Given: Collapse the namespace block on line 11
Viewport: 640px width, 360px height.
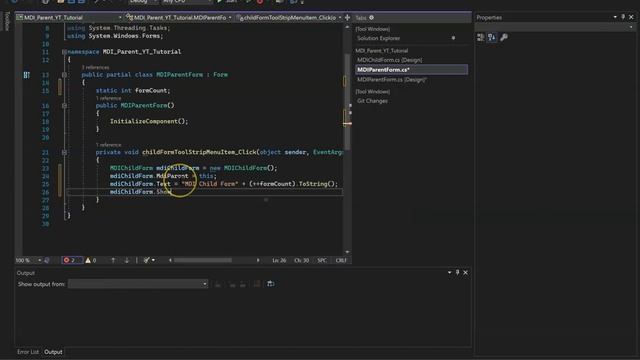Looking at the screenshot, I should point(64,52).
